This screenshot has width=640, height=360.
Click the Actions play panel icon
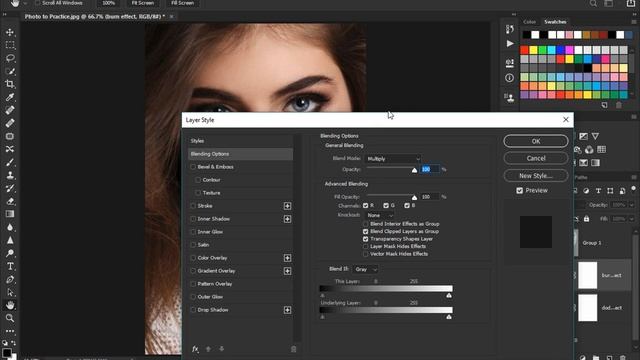click(x=510, y=43)
